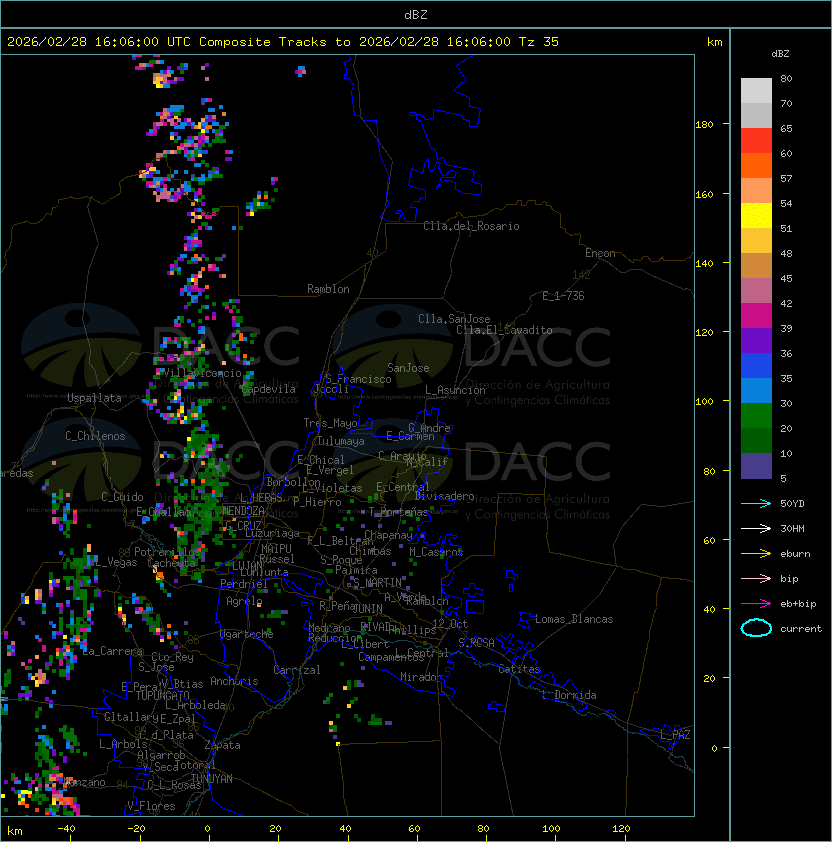The image size is (832, 842).
Task: Click the 'Clla.del_Rosario' map label
Action: (x=471, y=226)
